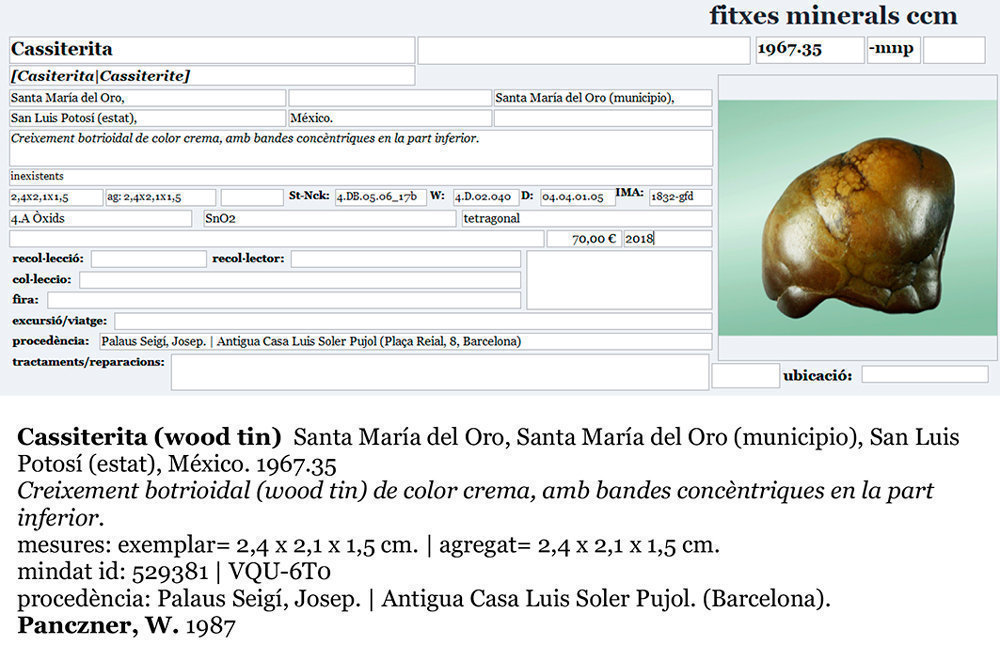Click the 'mesures: exemplar=' line
1000x645 pixels.
368,545
